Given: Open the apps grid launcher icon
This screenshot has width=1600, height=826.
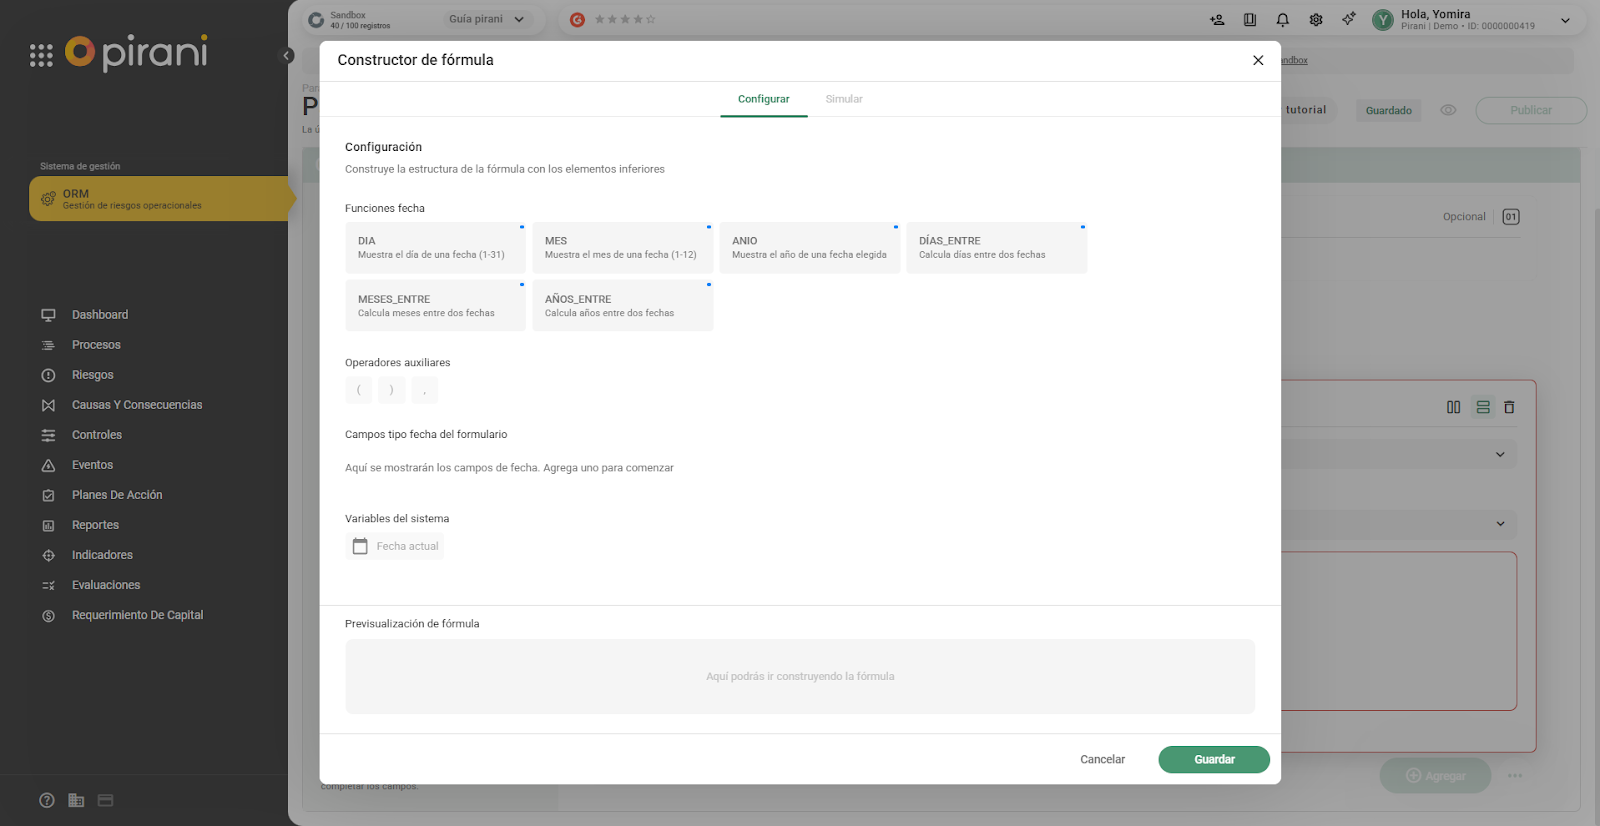Looking at the screenshot, I should [x=41, y=56].
